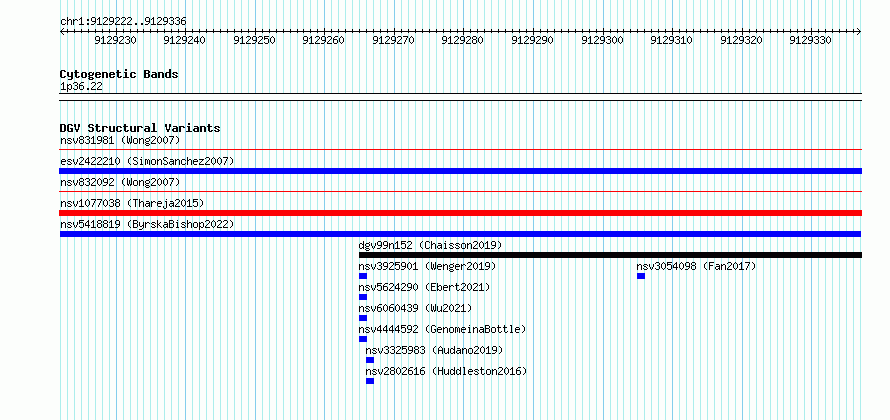Click the small blue nsv3325983 marker
This screenshot has height=420, width=890.
pyautogui.click(x=370, y=360)
